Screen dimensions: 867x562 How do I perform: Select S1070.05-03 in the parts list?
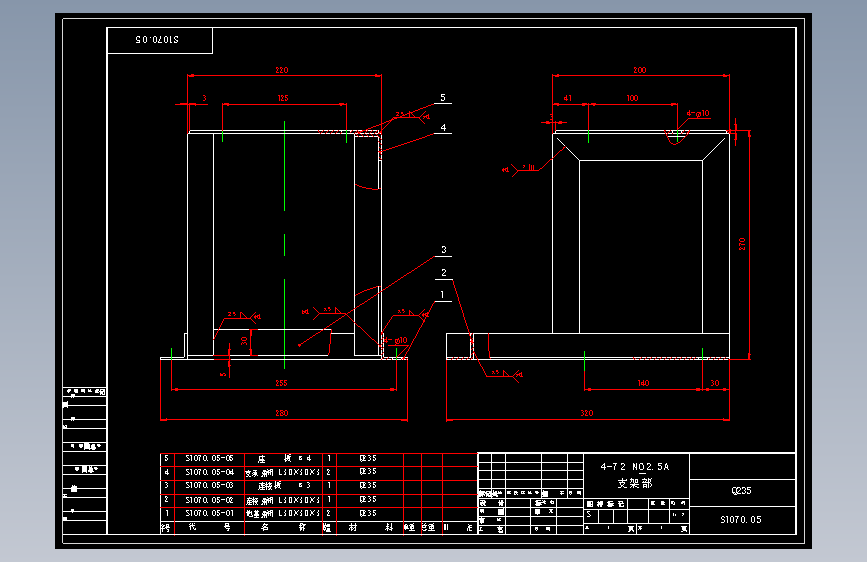click(x=209, y=485)
